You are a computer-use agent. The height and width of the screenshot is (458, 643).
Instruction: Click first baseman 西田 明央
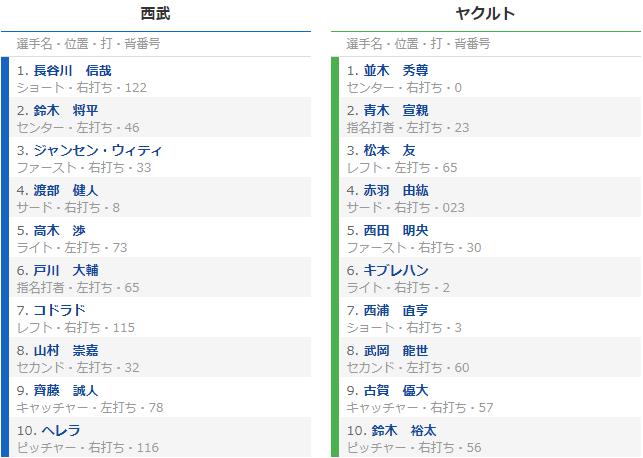(x=394, y=230)
